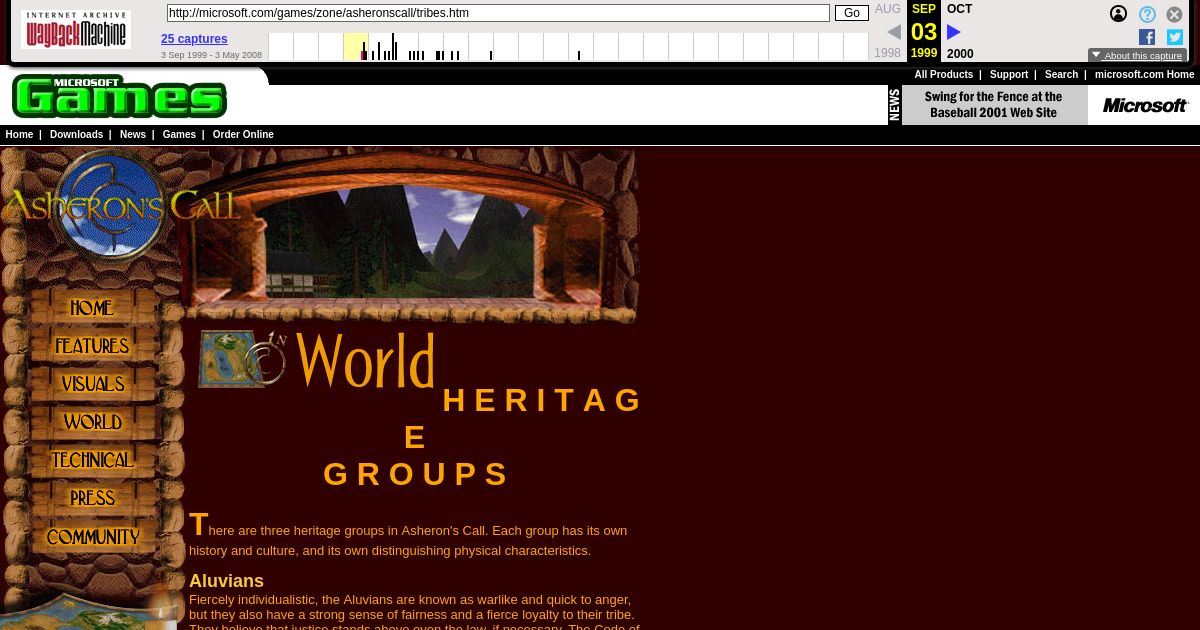Go to microsoft.com Home link
The width and height of the screenshot is (1200, 630).
(1144, 75)
